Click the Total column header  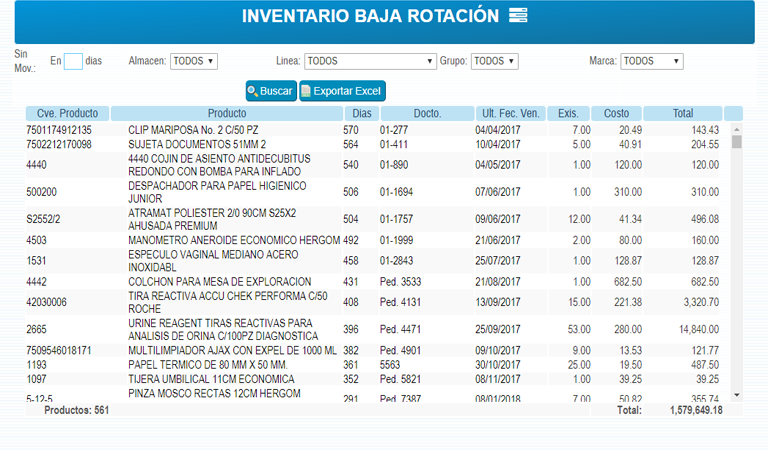coord(682,113)
